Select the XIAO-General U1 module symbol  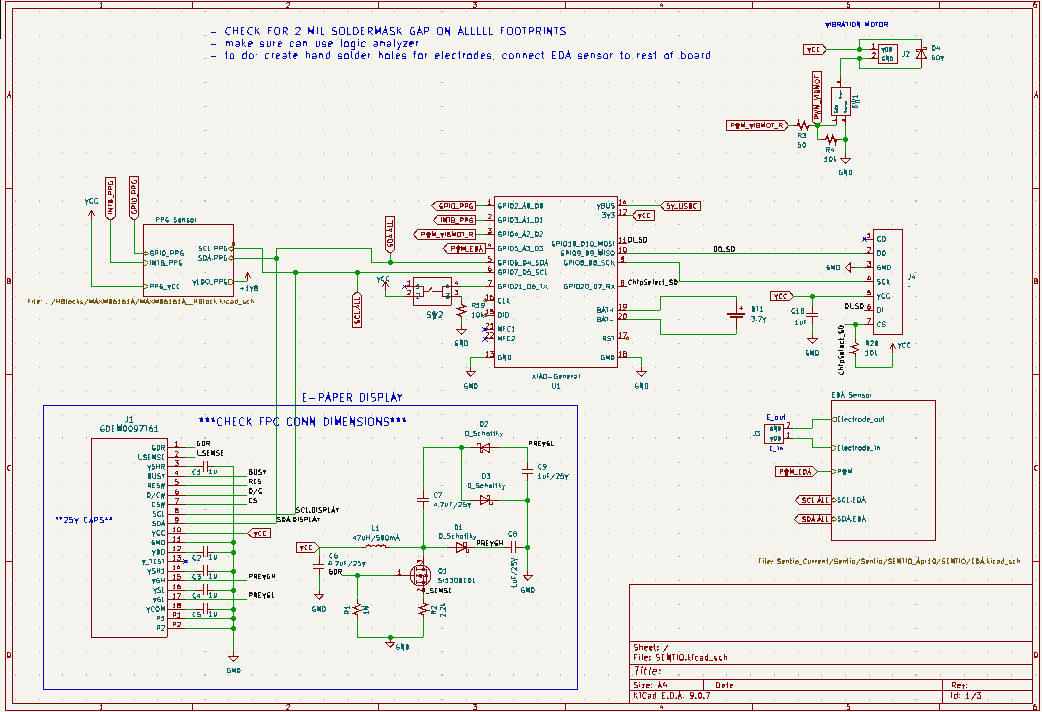pos(556,281)
